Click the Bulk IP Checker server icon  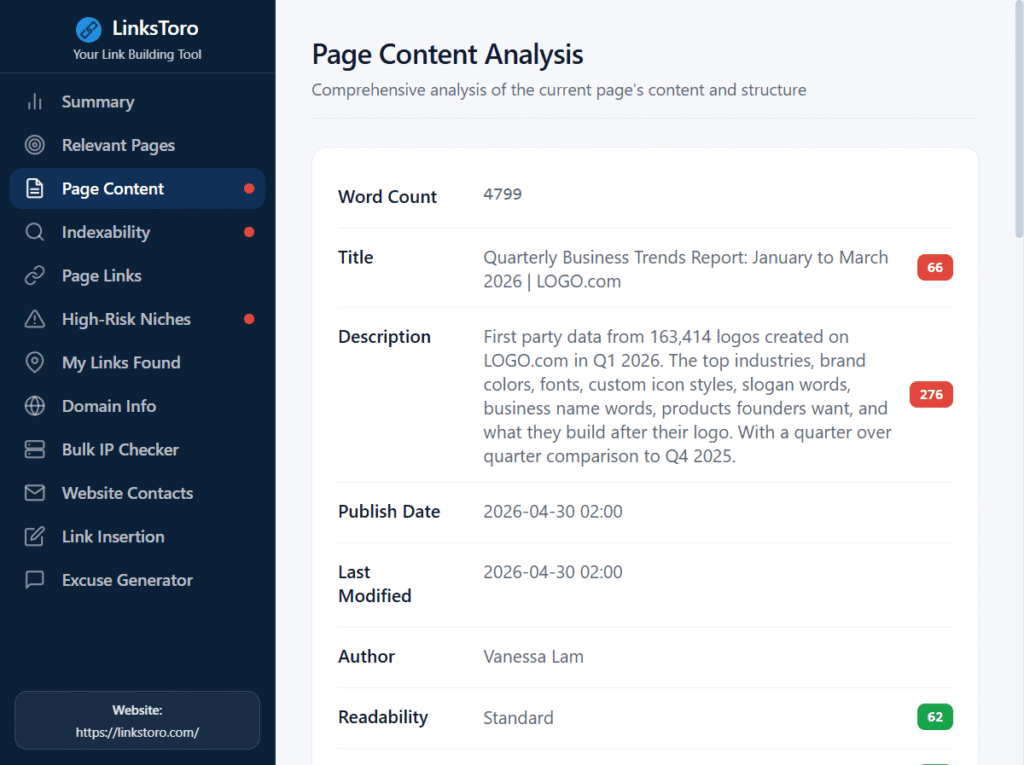point(35,449)
